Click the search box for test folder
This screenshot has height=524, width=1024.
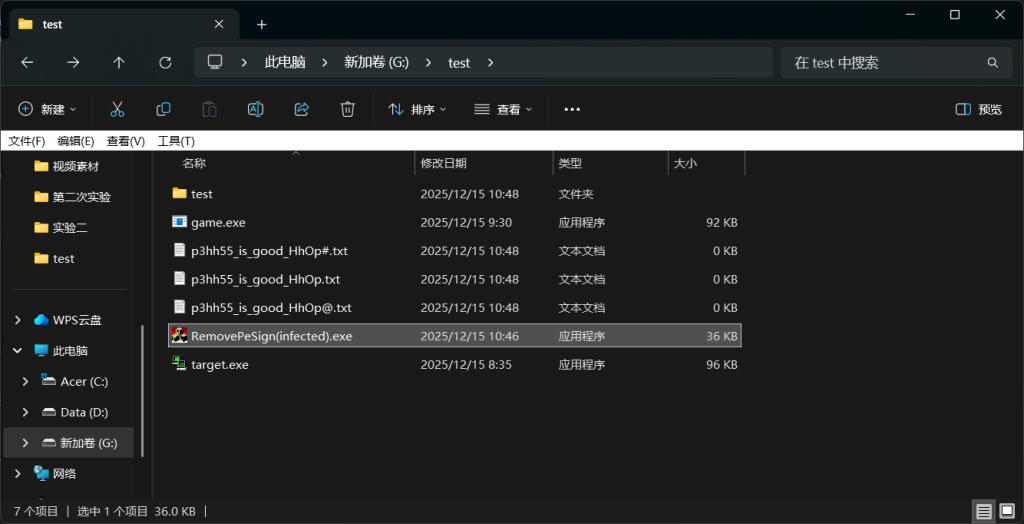[885, 62]
